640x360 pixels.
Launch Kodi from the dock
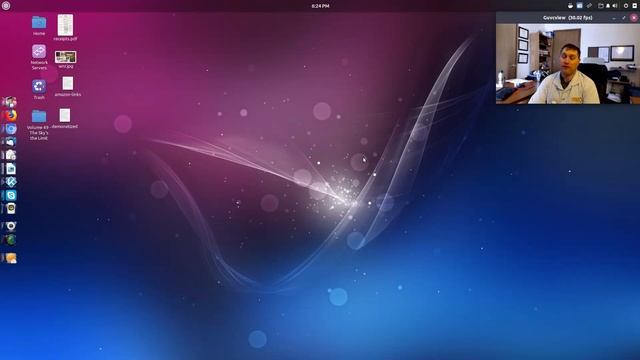[11, 182]
